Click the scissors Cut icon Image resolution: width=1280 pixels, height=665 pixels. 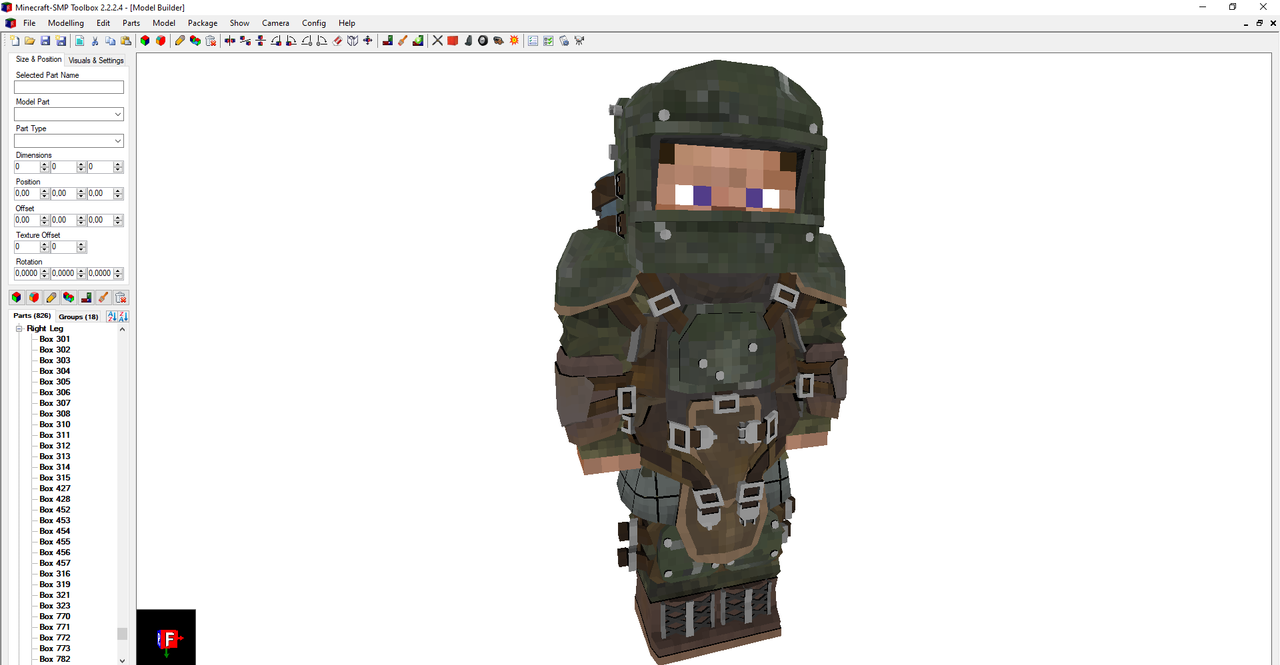click(95, 41)
